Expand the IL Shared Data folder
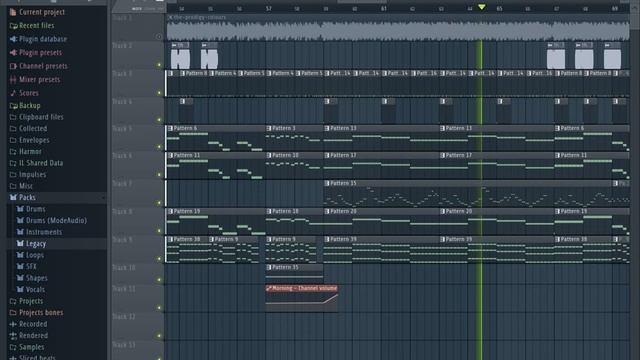Viewport: 640px width, 360px height. click(13, 163)
